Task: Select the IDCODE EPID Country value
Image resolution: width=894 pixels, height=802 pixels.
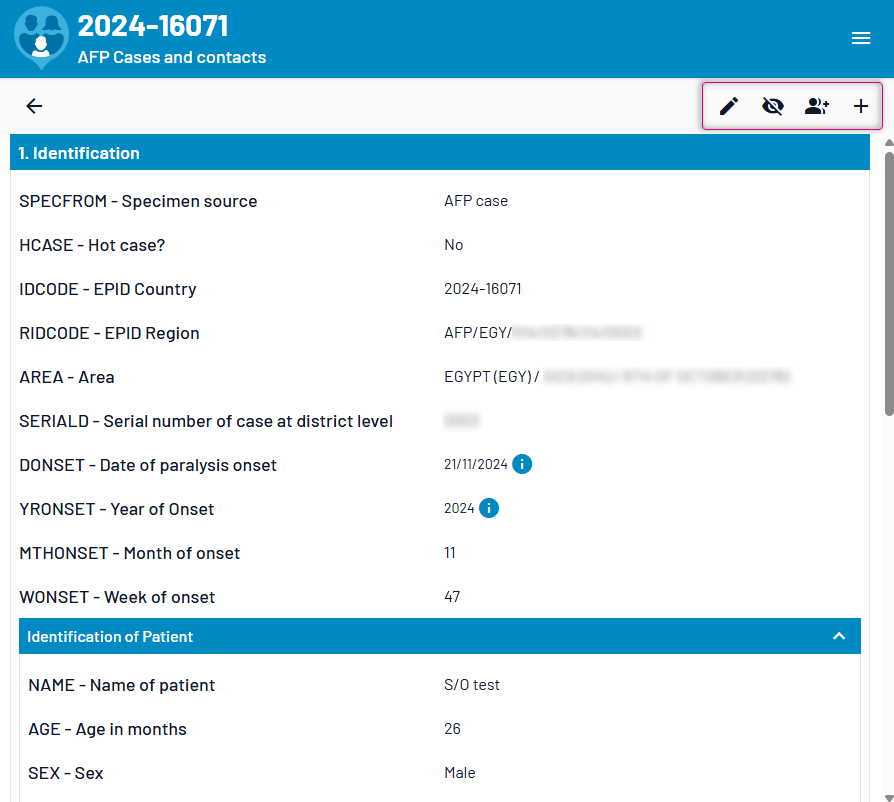Action: (482, 289)
